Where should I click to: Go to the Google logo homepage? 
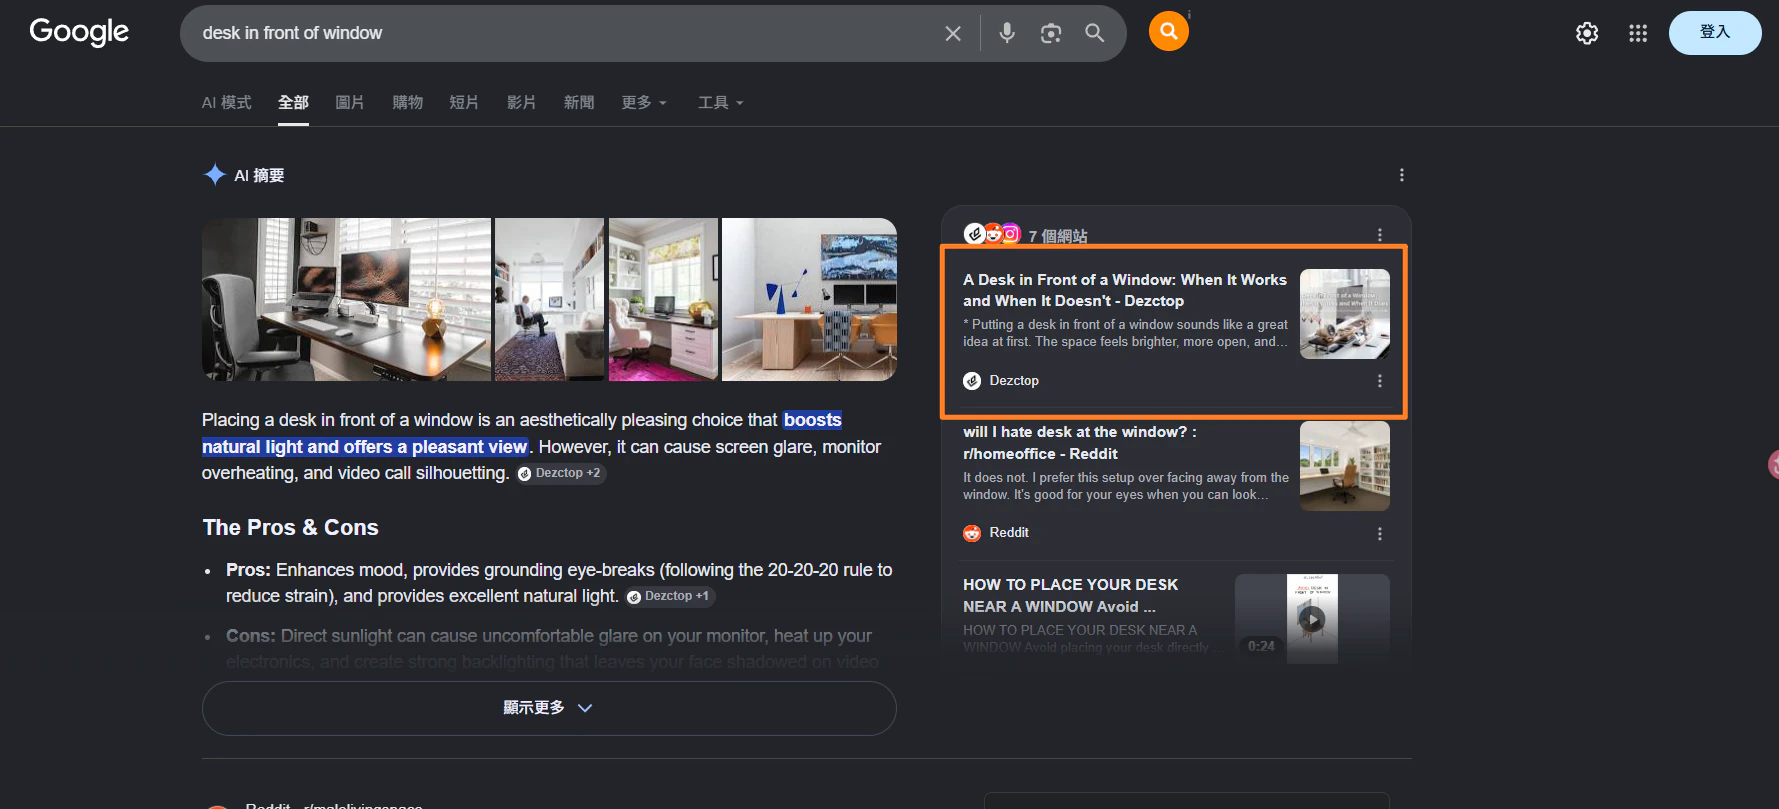[79, 33]
